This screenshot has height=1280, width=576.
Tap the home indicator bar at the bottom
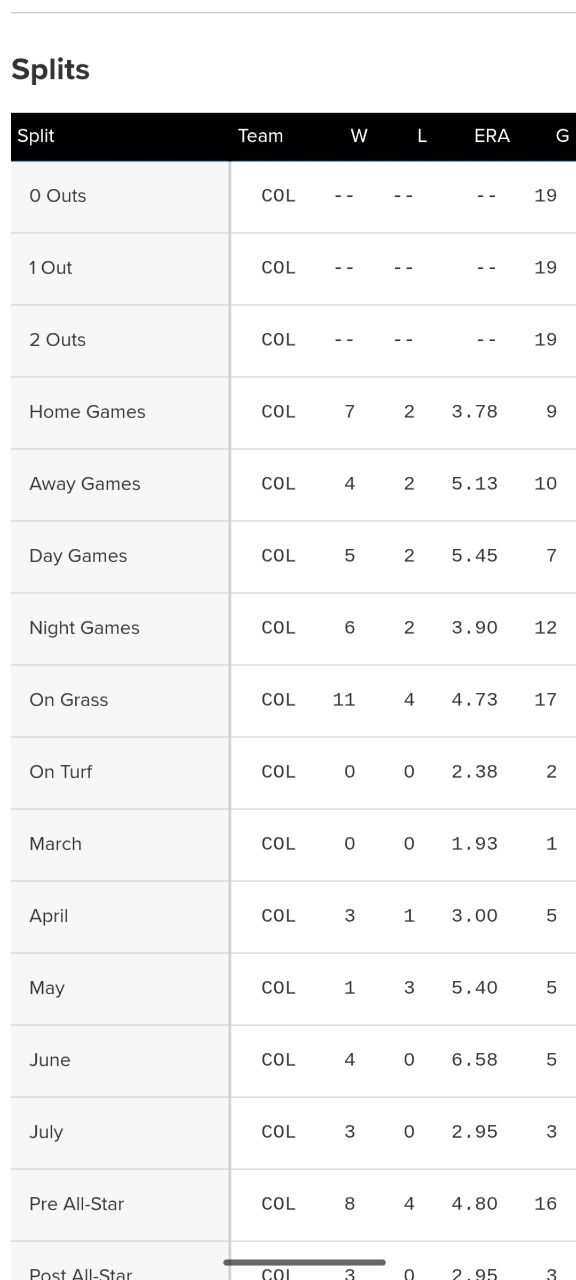point(304,1262)
